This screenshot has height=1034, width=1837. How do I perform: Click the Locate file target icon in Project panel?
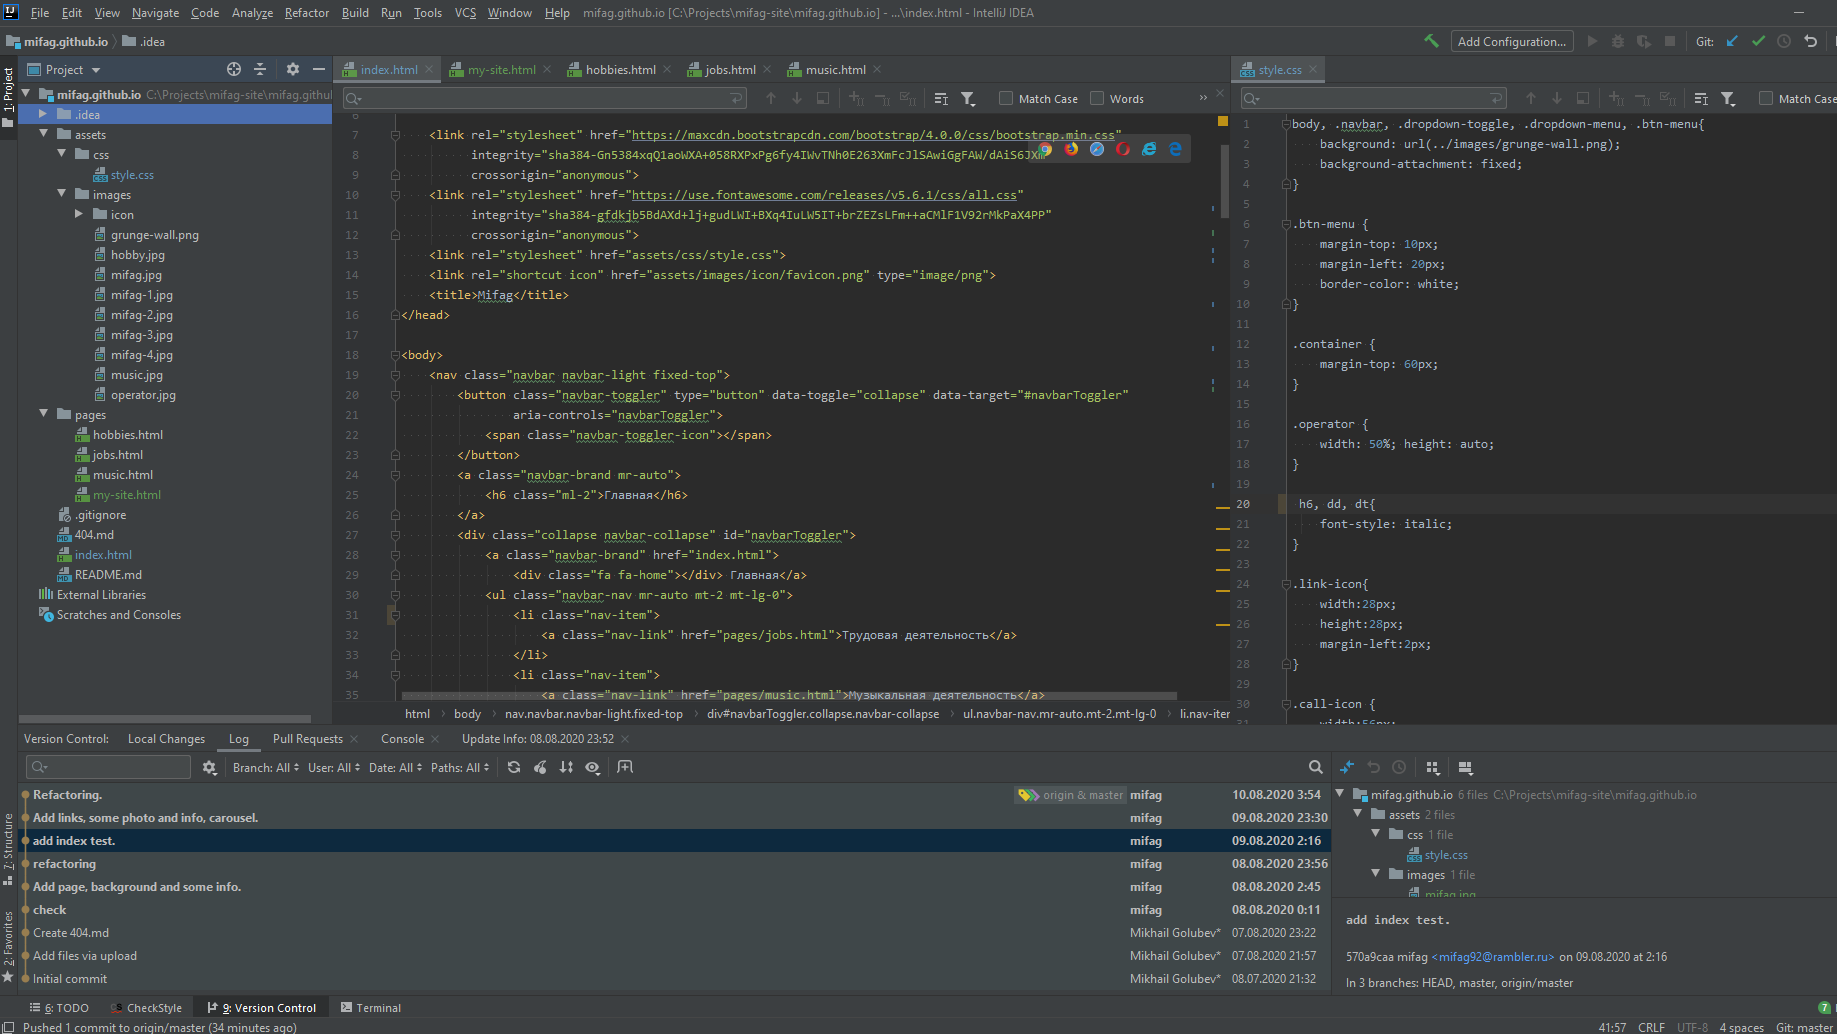tap(234, 69)
